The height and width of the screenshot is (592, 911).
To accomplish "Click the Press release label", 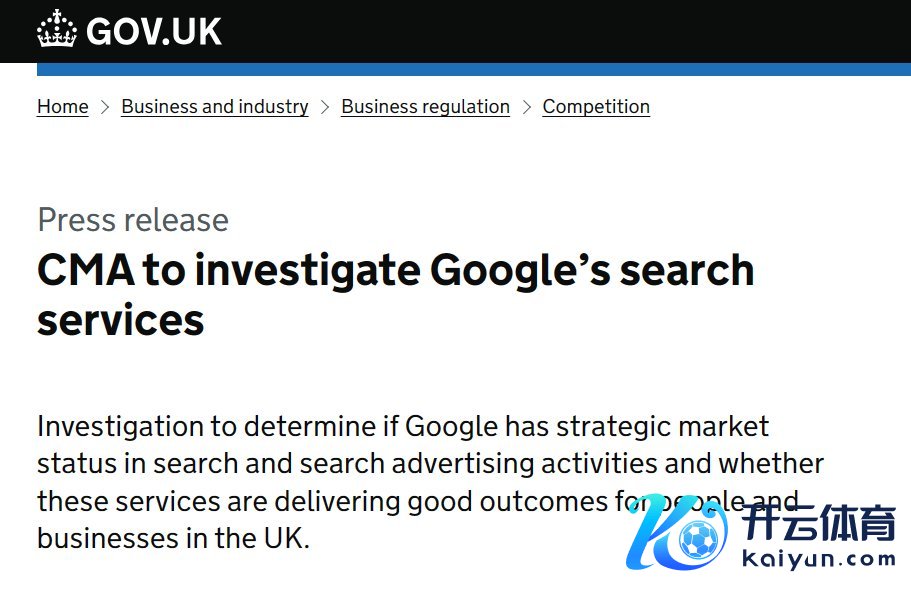I will click(133, 220).
